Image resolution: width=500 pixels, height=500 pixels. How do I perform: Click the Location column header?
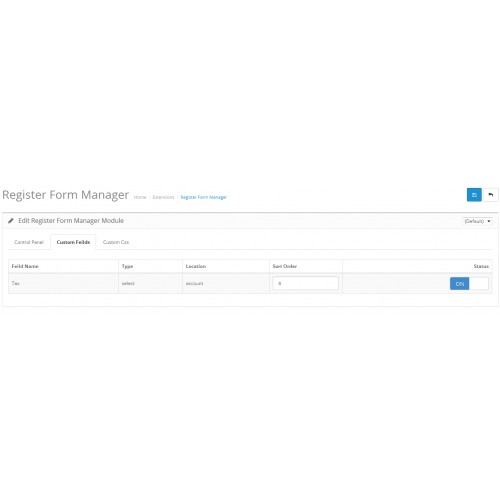(x=196, y=266)
